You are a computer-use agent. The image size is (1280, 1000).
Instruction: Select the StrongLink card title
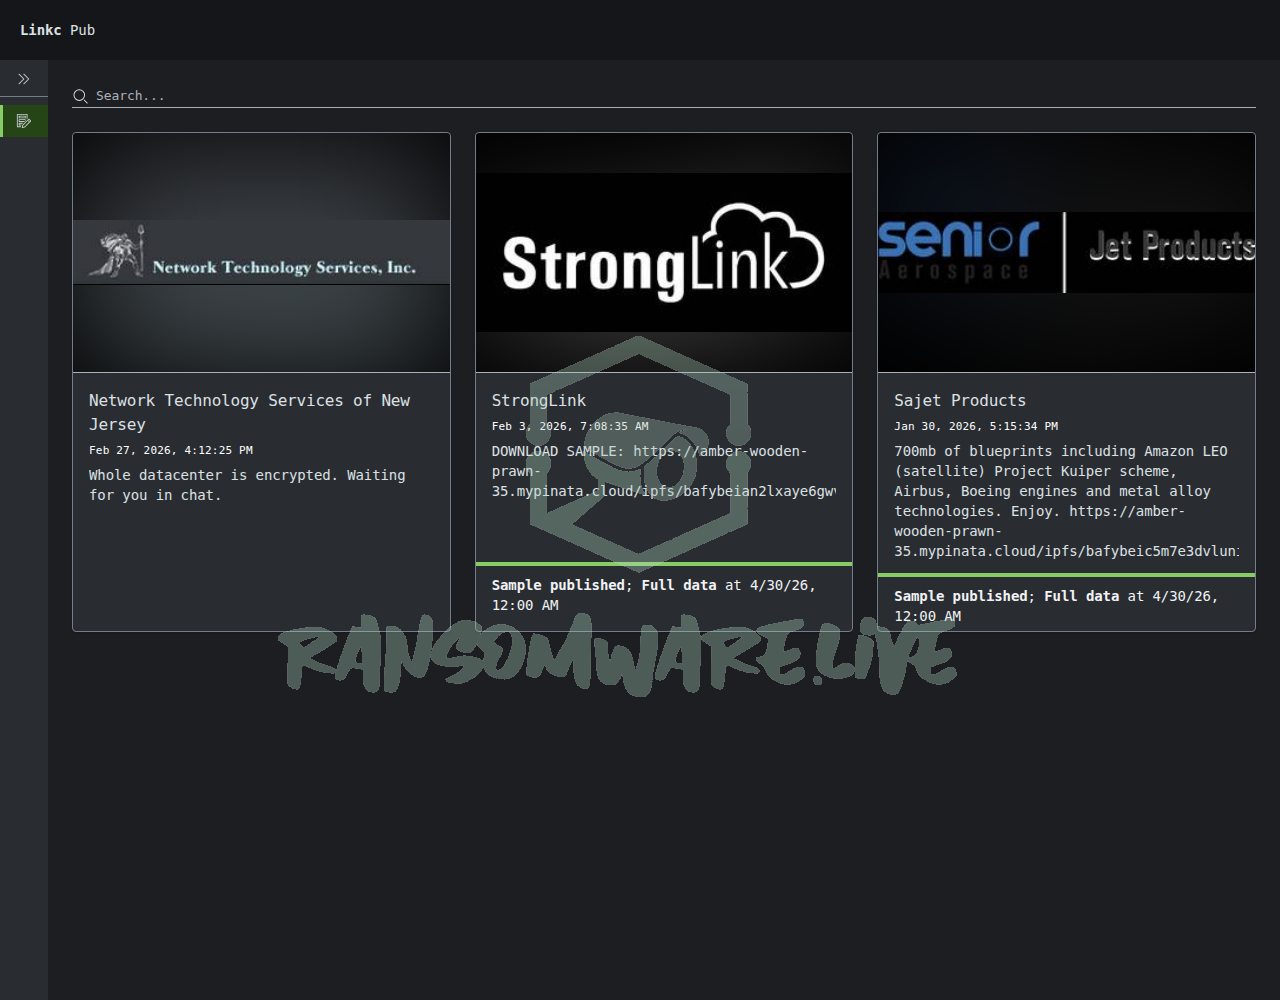pos(539,400)
